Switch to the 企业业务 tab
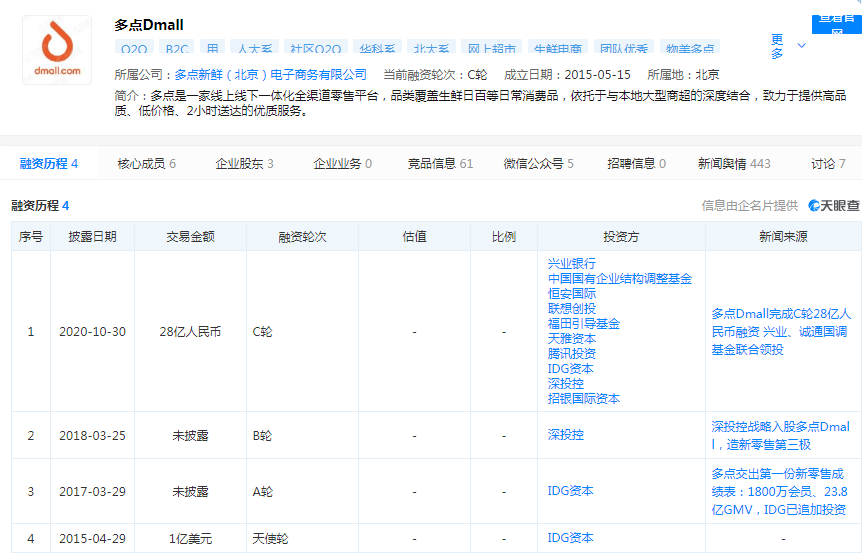Image resolution: width=862 pixels, height=556 pixels. point(342,163)
